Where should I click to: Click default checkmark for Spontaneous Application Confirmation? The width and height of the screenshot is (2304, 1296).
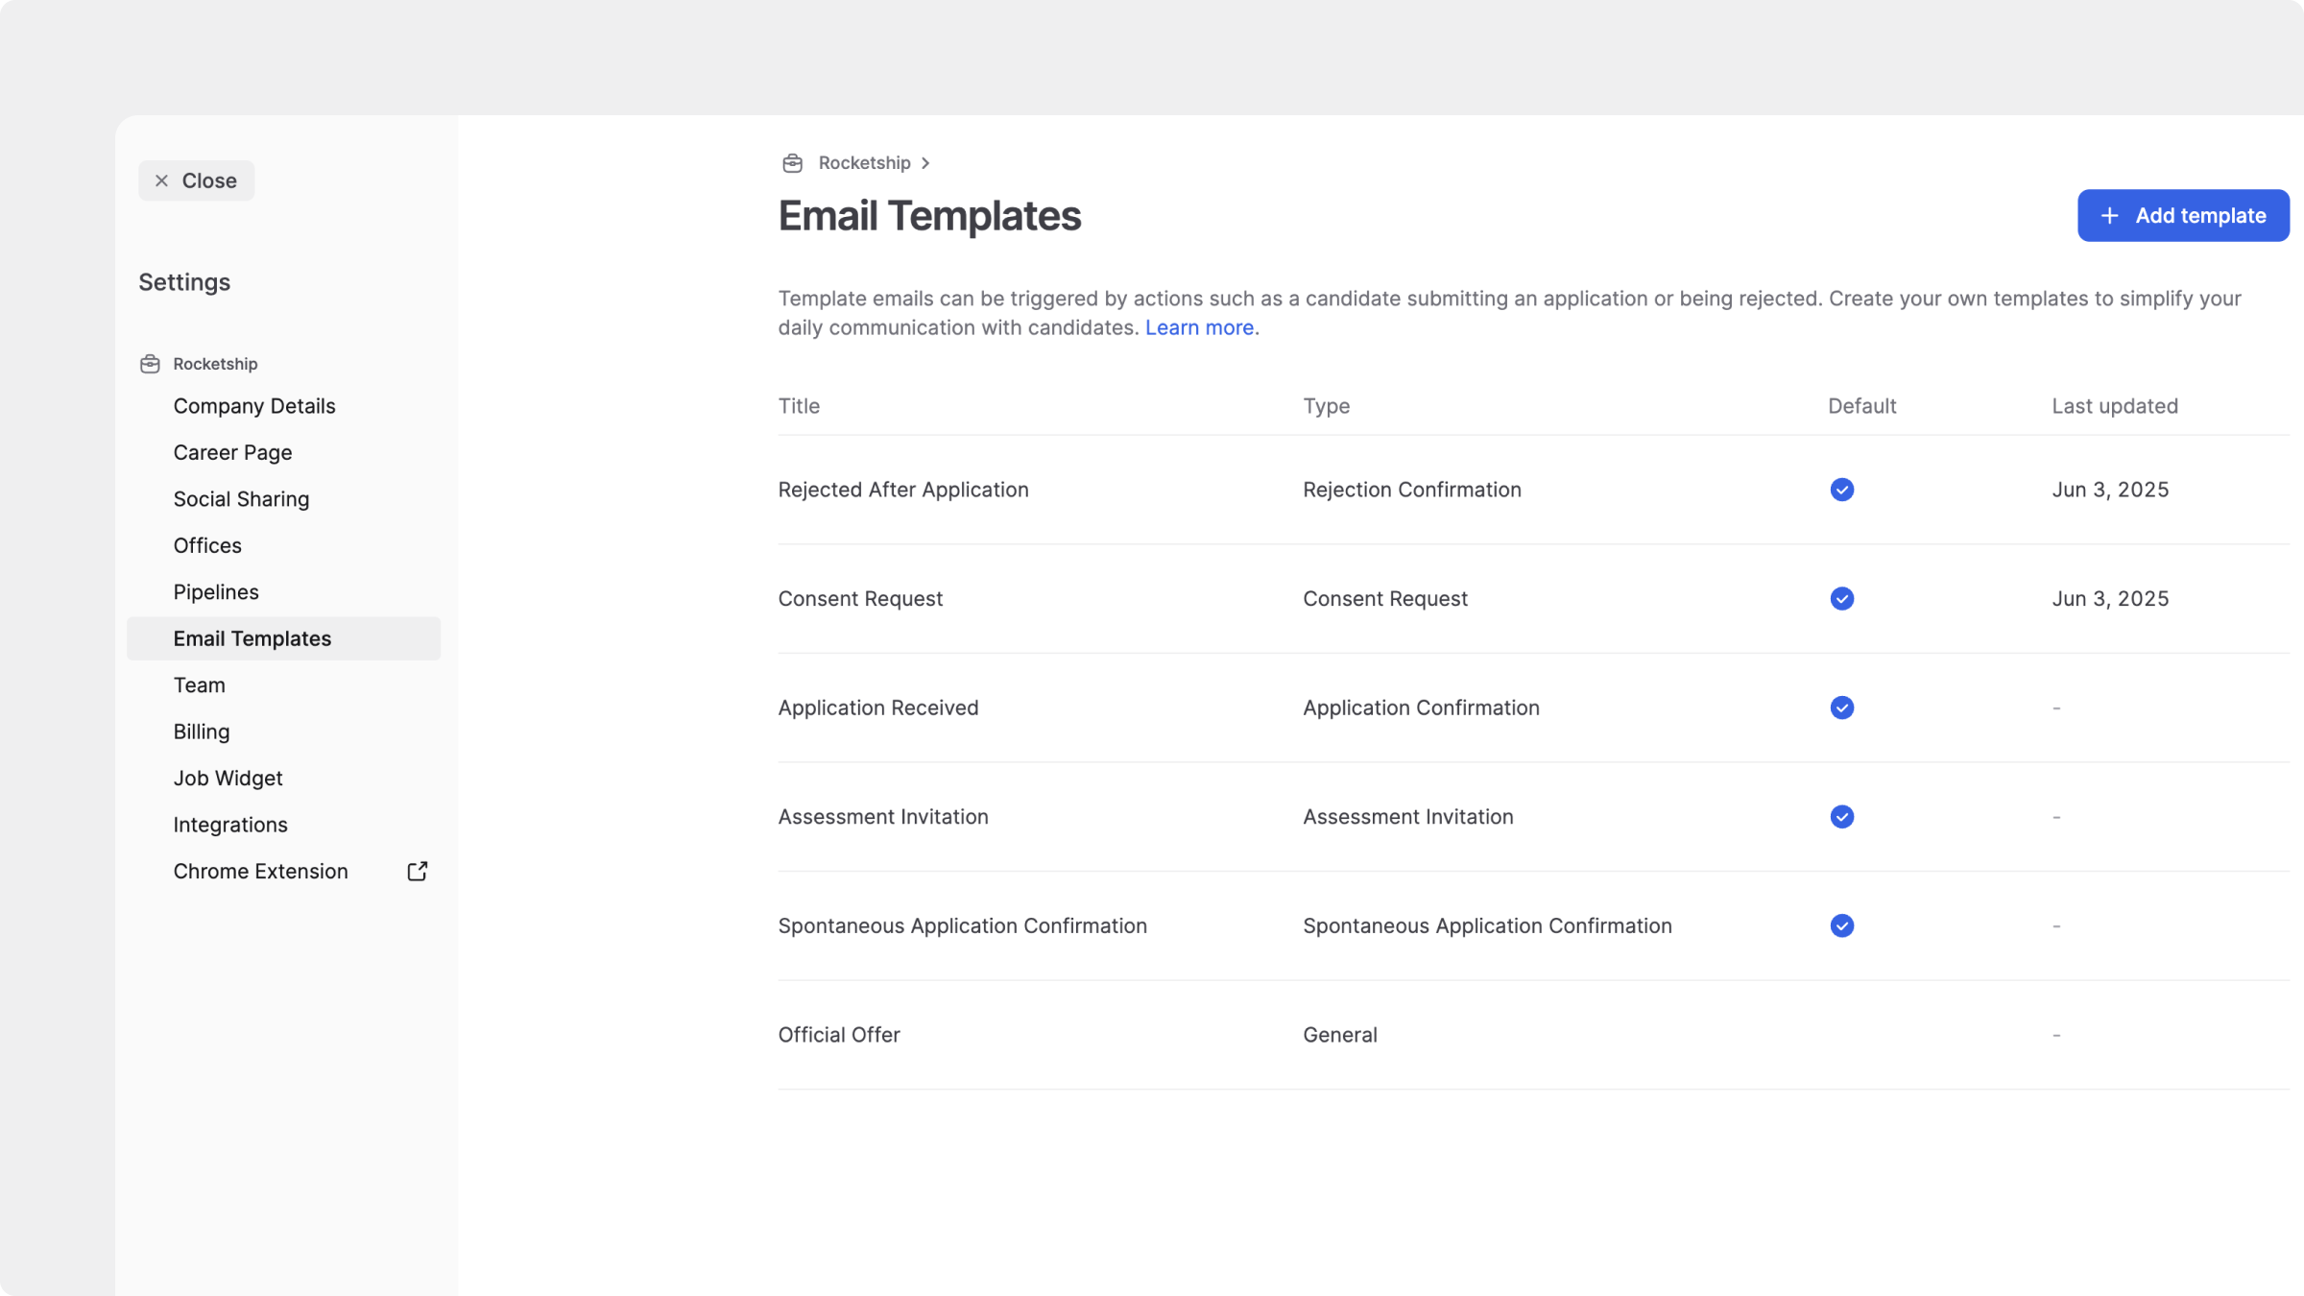tap(1841, 925)
